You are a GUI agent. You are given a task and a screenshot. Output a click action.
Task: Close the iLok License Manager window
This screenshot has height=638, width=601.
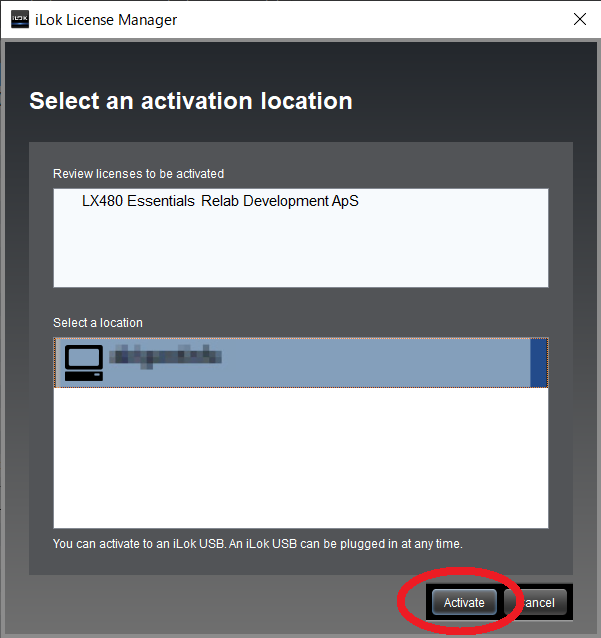[x=579, y=19]
